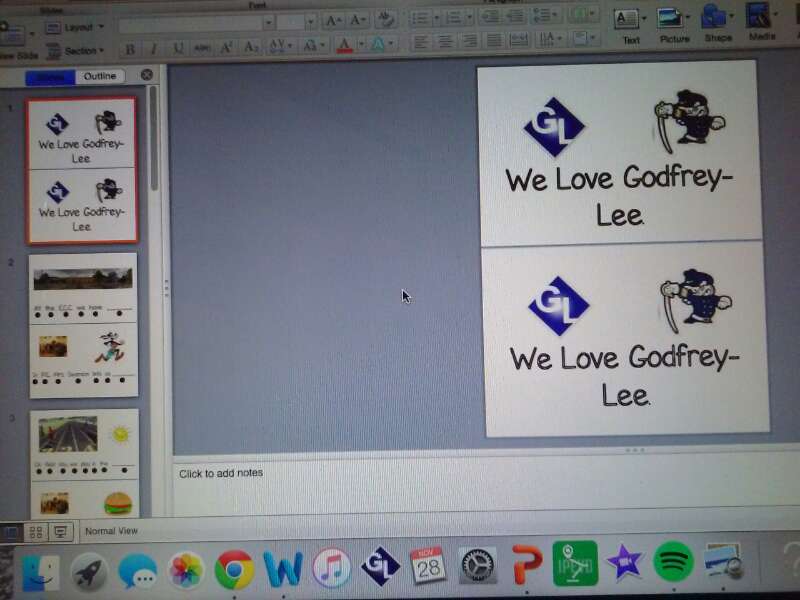
Task: Open Layout dropdown
Action: tap(74, 28)
